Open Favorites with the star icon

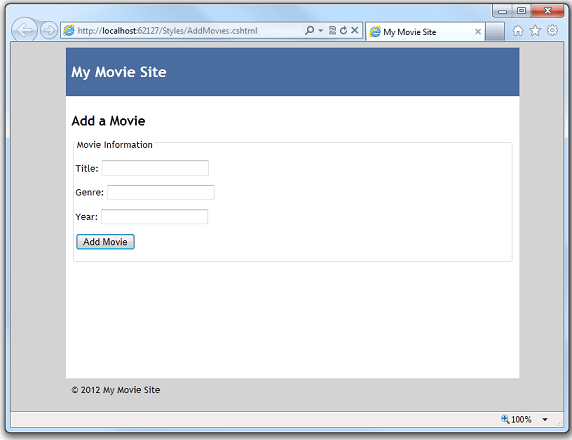pyautogui.click(x=535, y=31)
